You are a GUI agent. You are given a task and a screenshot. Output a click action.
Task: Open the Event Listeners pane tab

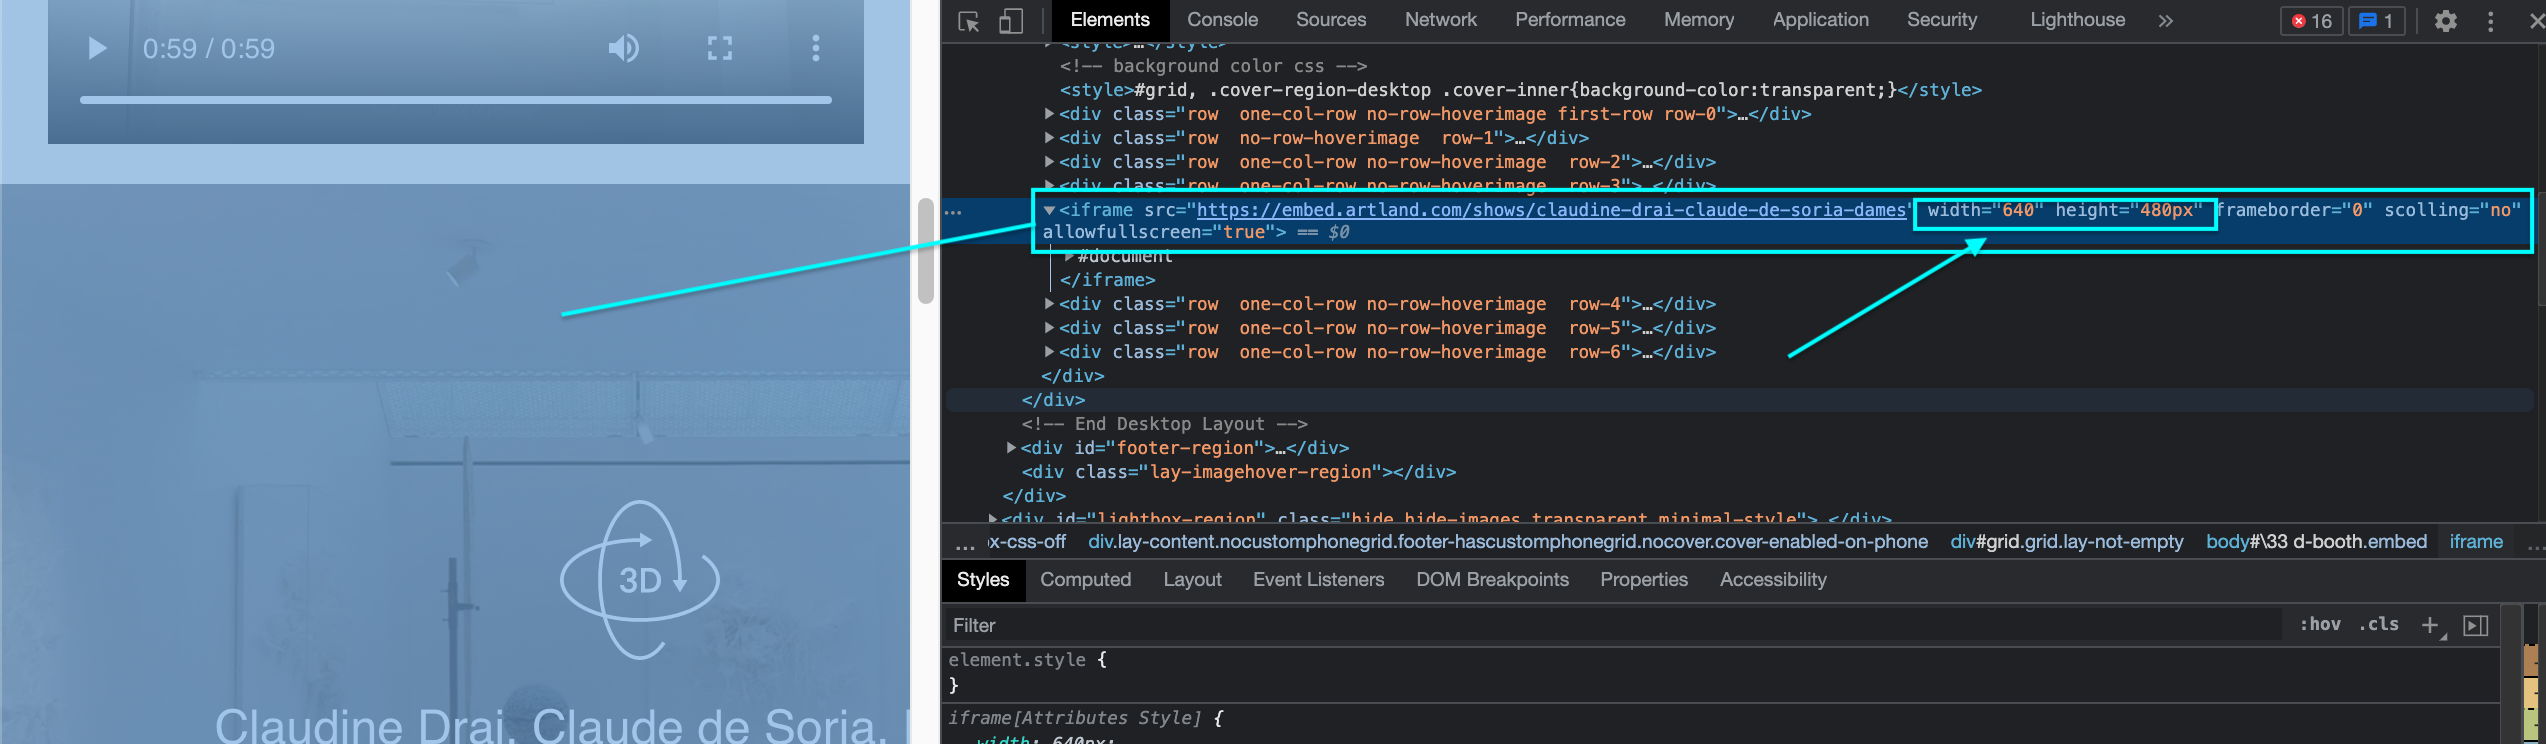(x=1318, y=580)
